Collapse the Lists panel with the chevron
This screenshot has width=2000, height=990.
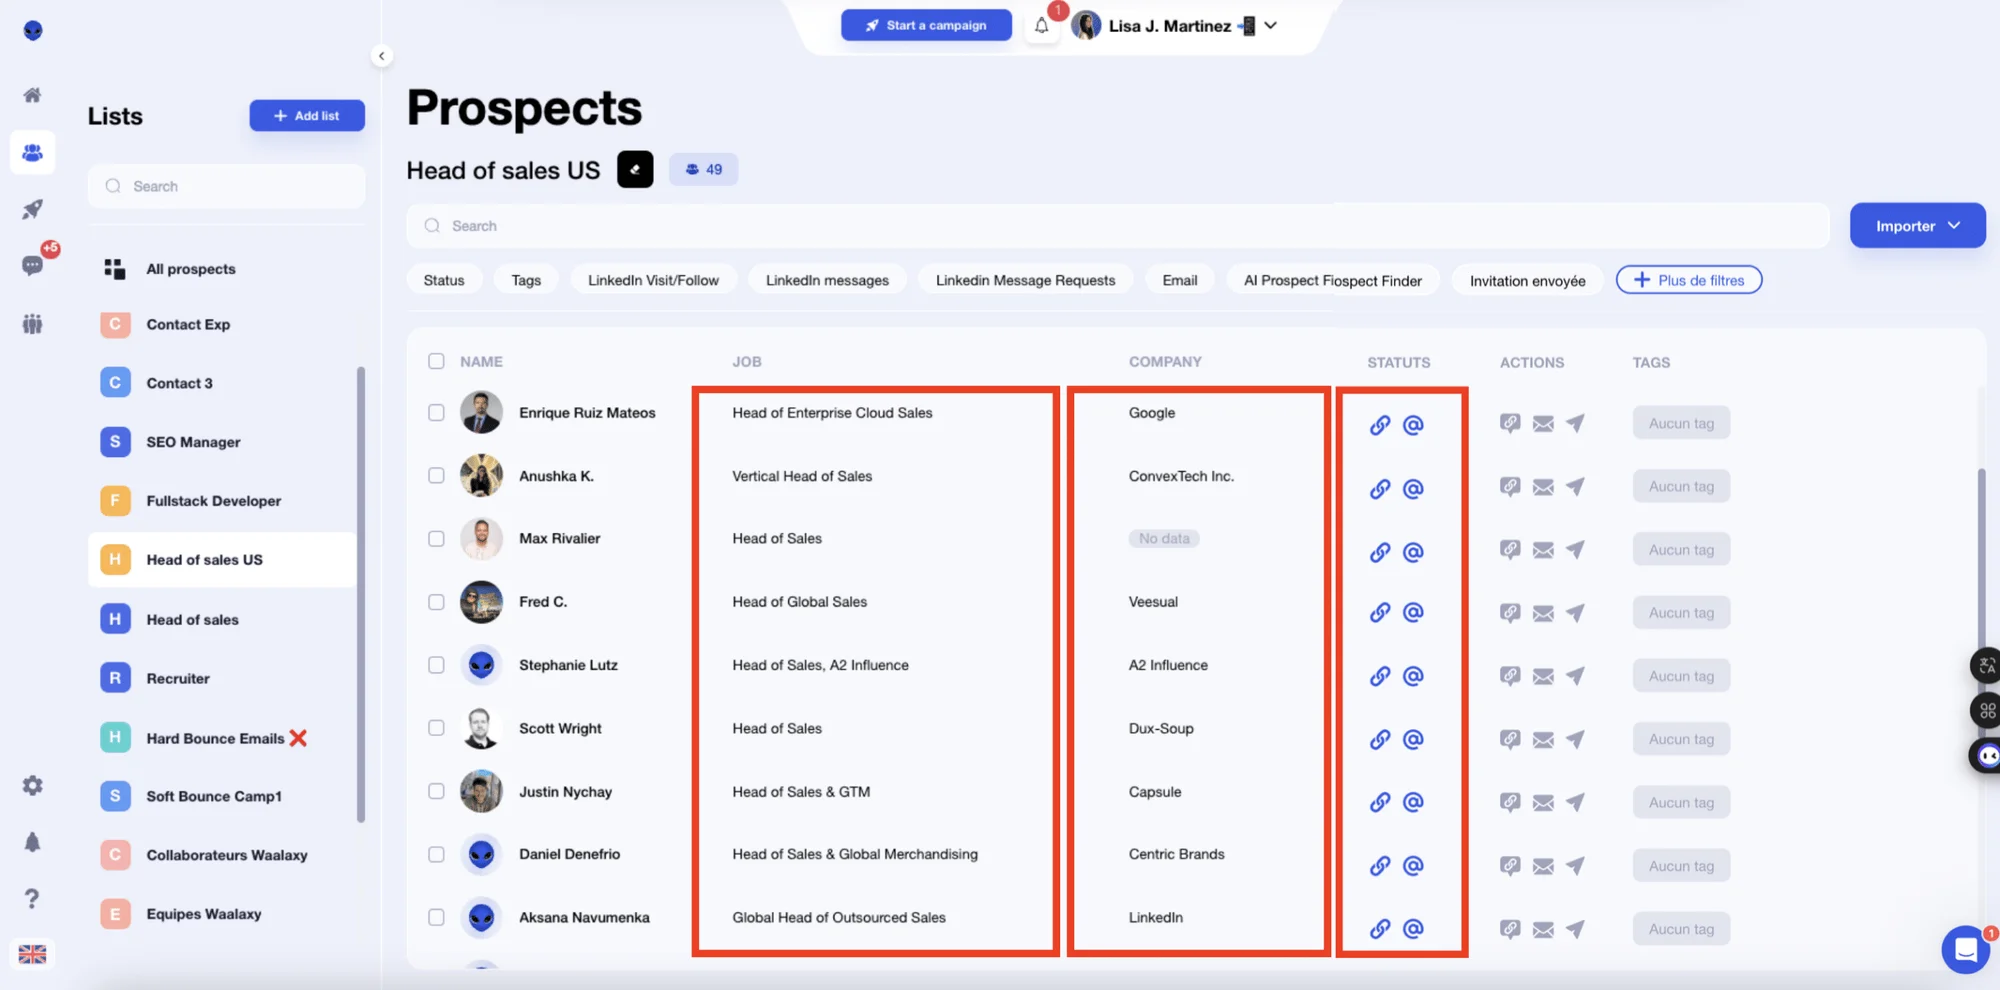(x=381, y=56)
